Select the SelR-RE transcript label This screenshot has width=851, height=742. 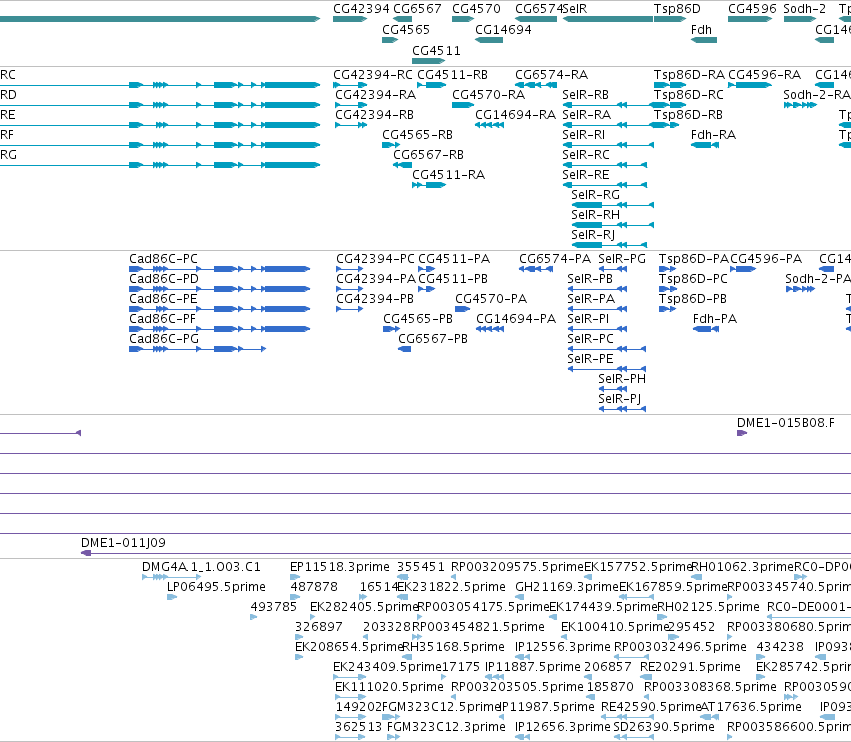click(x=586, y=175)
